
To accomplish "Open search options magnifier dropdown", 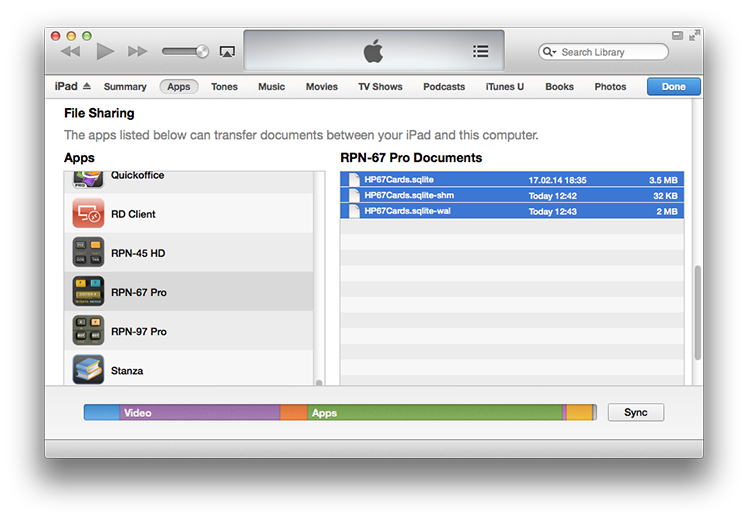I will tap(550, 52).
